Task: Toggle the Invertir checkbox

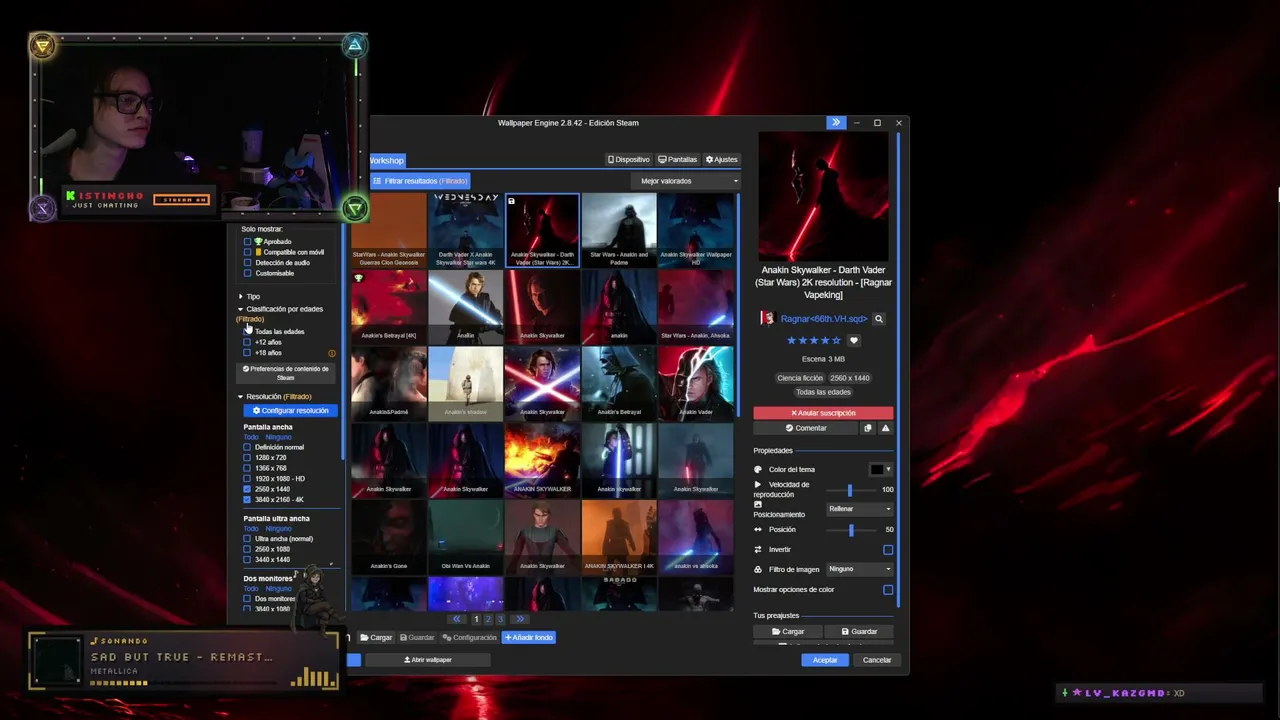Action: click(x=888, y=550)
